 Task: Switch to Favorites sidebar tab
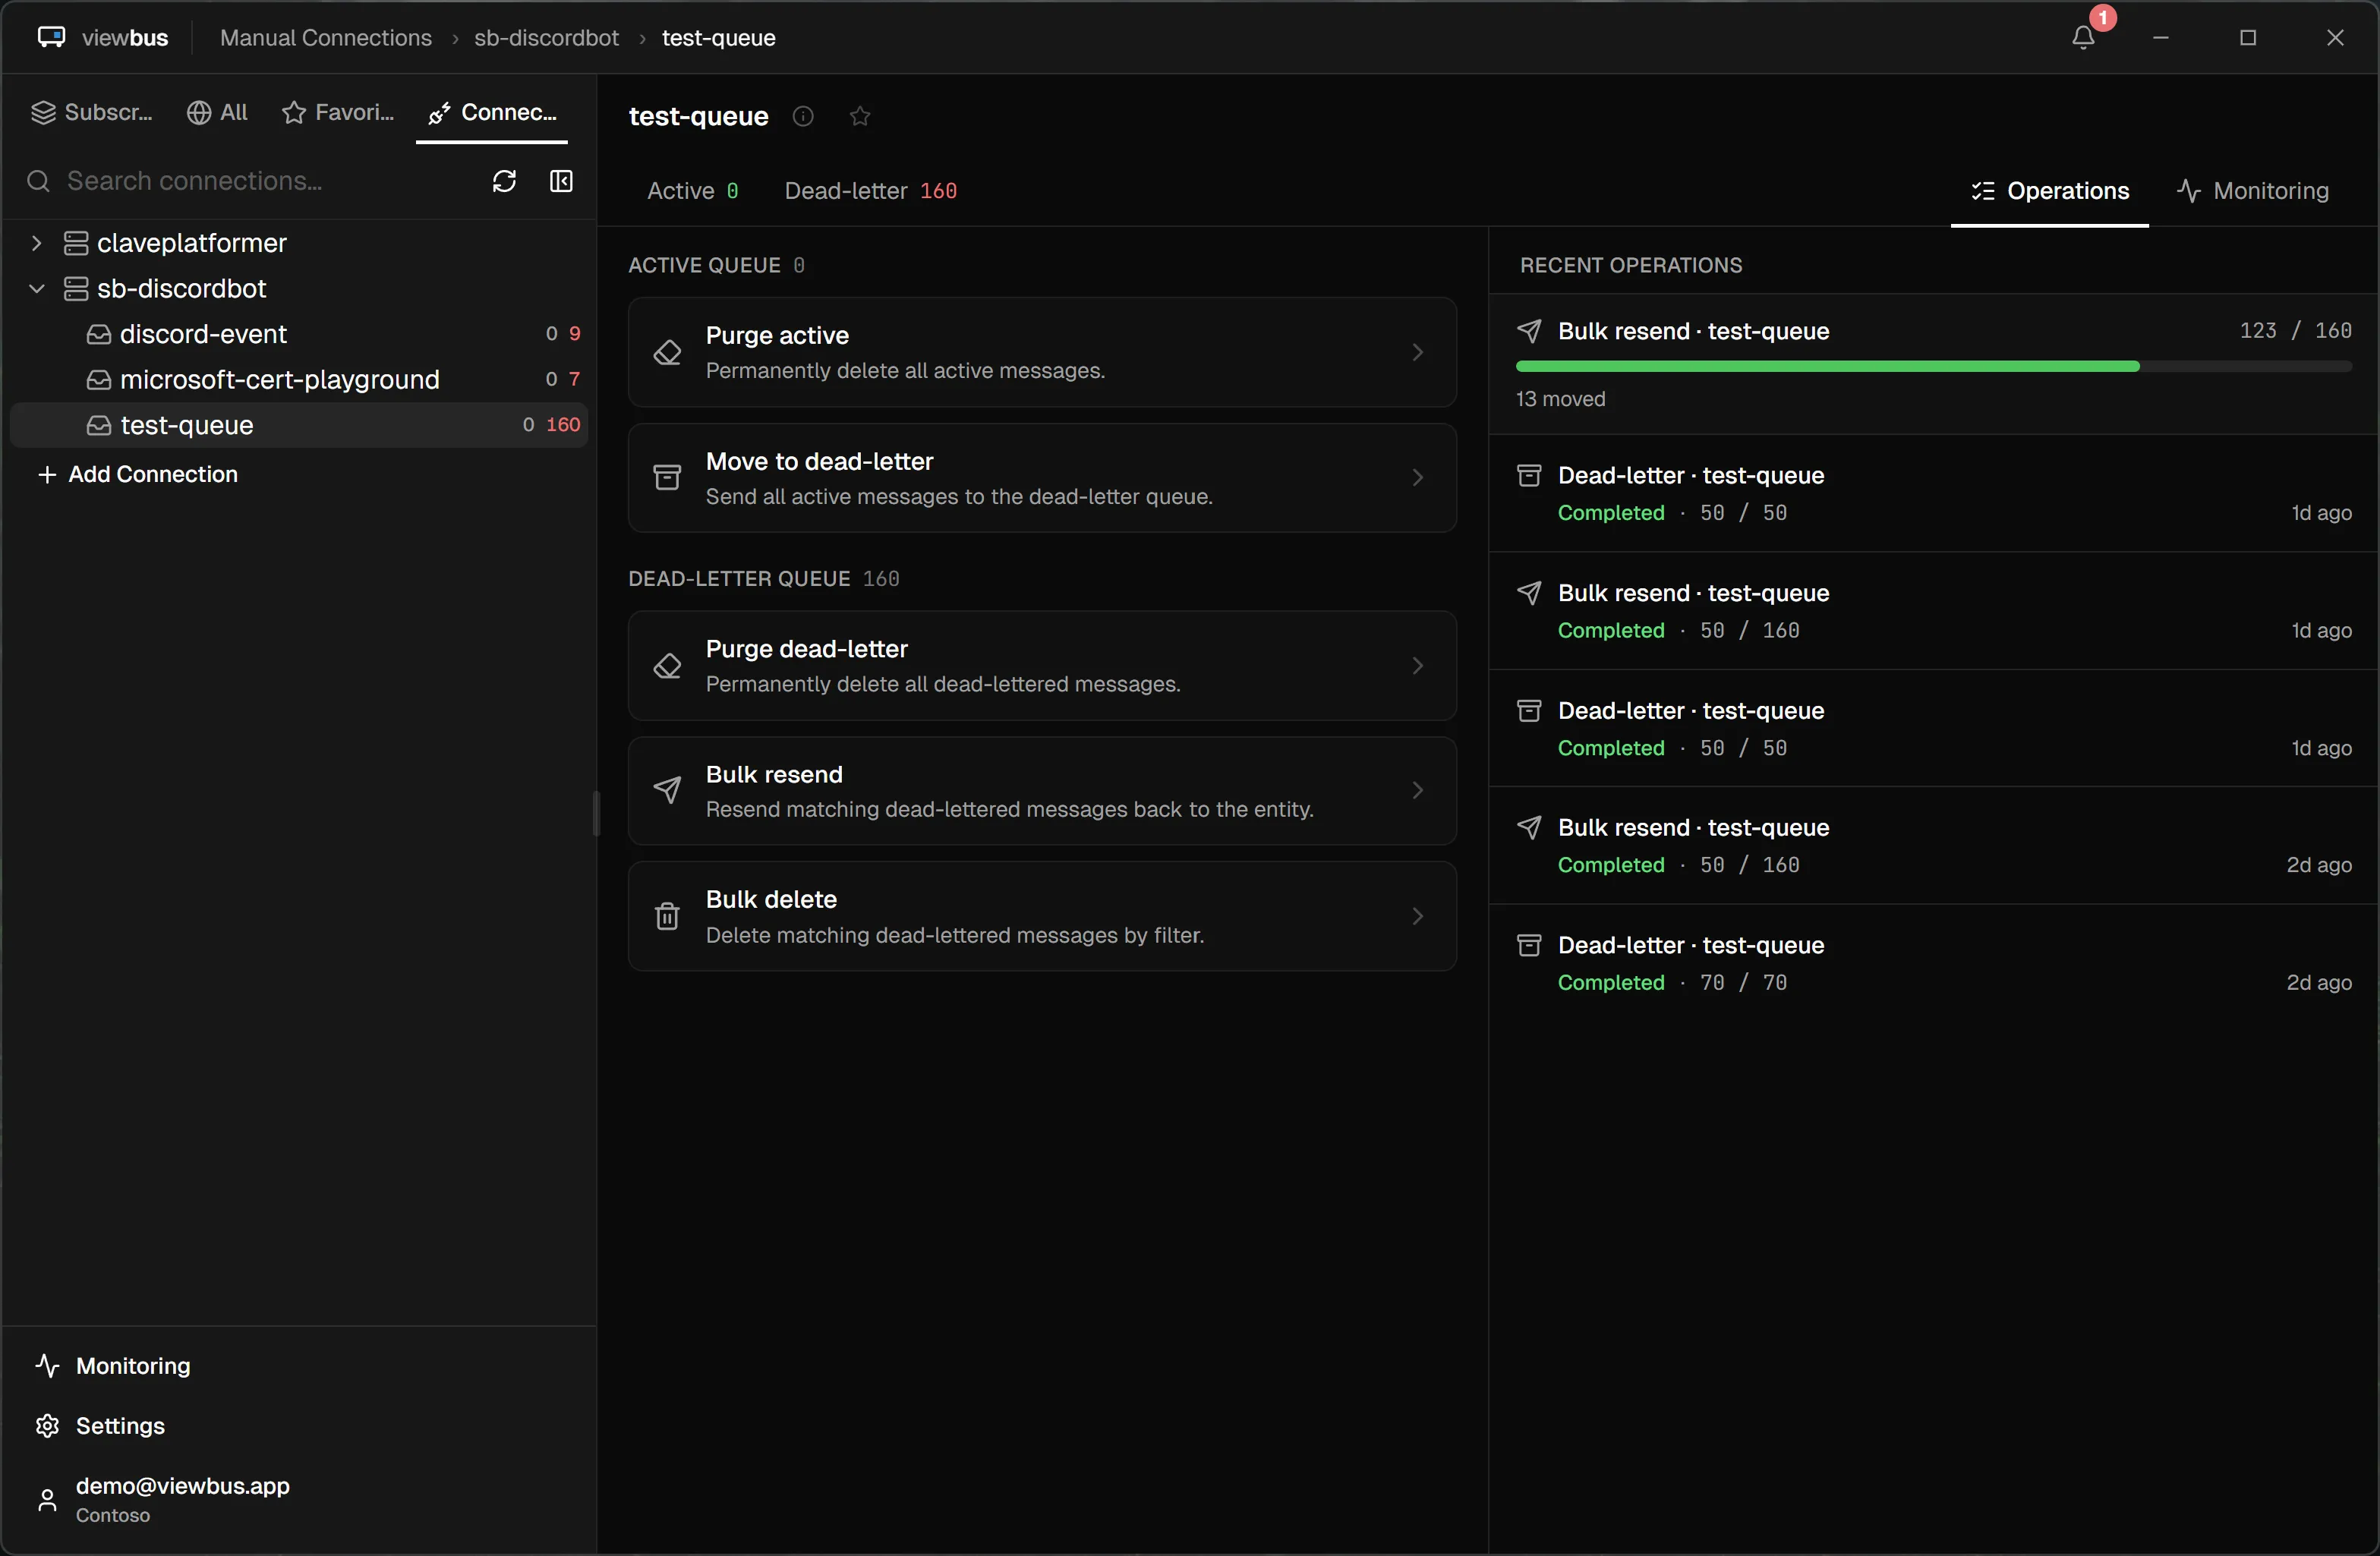(338, 112)
